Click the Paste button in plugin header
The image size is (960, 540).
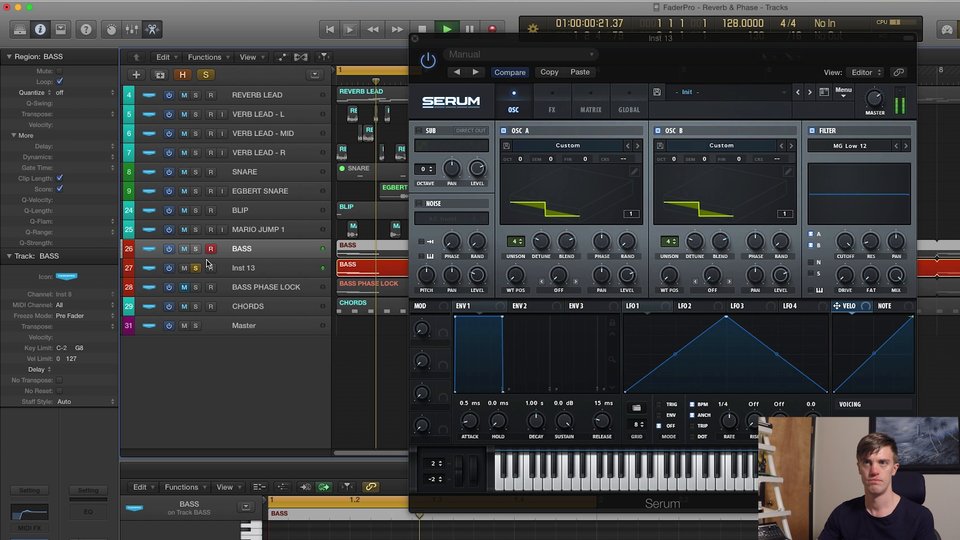pos(580,72)
